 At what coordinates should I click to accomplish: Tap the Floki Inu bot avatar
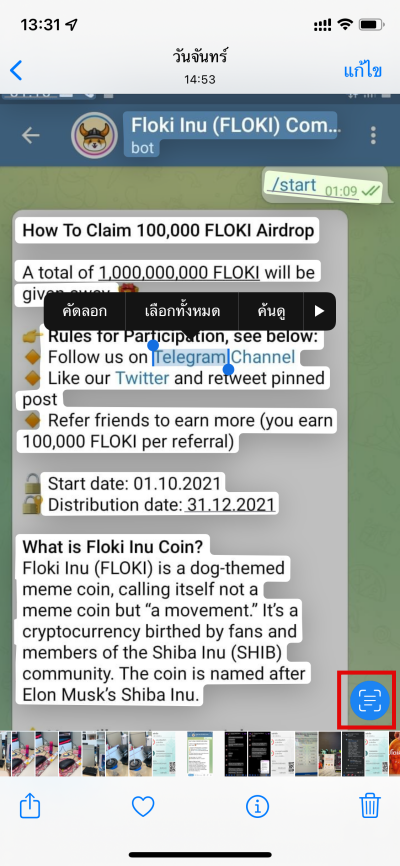[94, 135]
